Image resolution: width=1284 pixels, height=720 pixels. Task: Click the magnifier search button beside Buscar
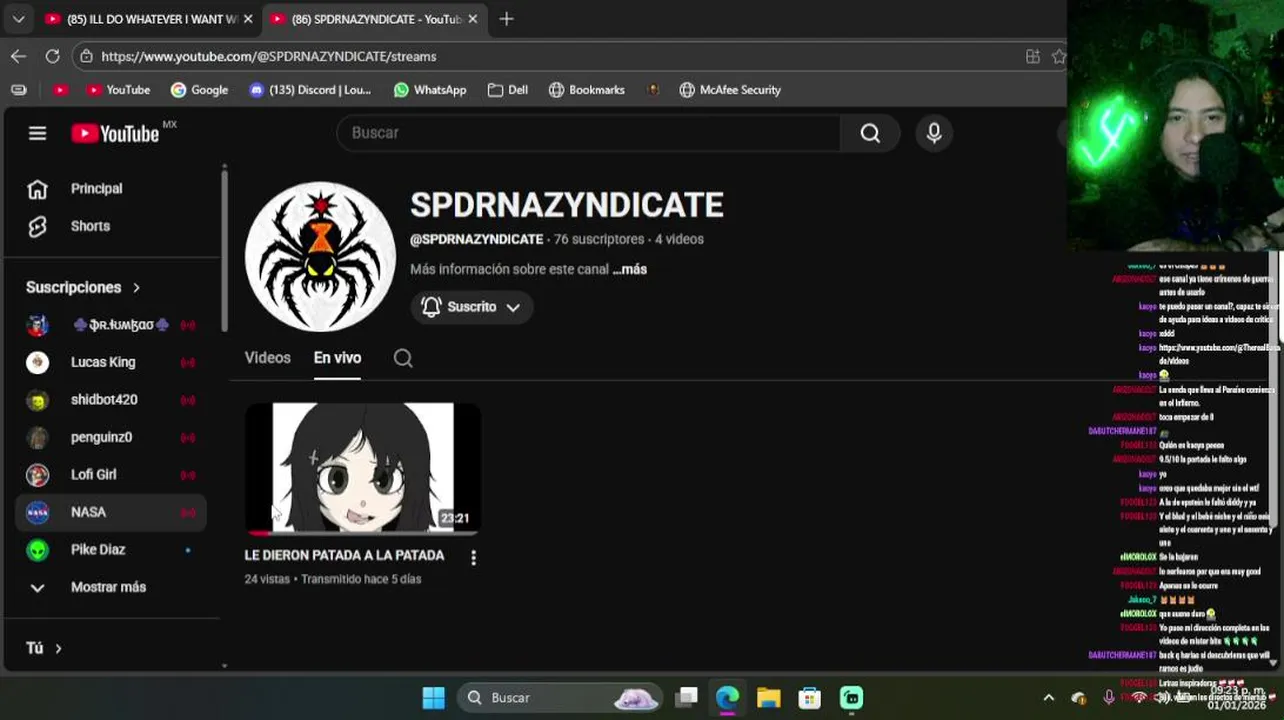click(x=870, y=133)
